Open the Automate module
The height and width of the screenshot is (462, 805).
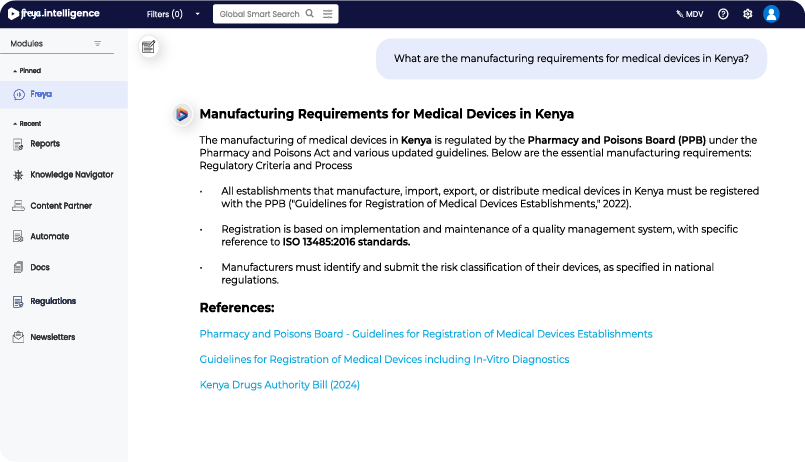48,237
